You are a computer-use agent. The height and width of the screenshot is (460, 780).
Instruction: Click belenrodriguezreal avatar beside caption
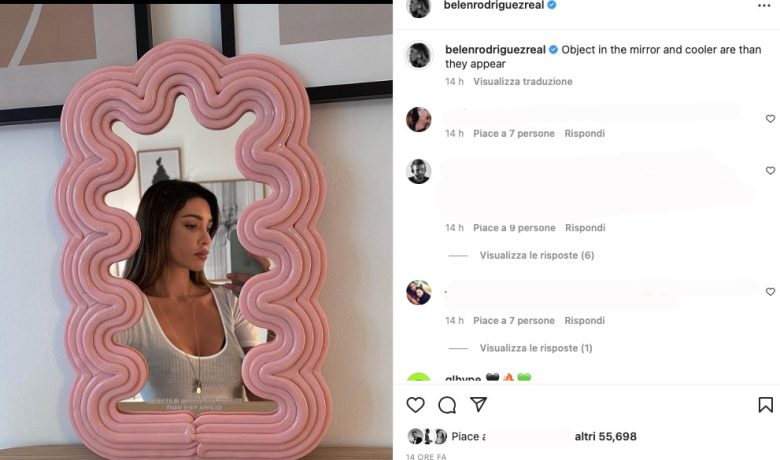tap(418, 55)
